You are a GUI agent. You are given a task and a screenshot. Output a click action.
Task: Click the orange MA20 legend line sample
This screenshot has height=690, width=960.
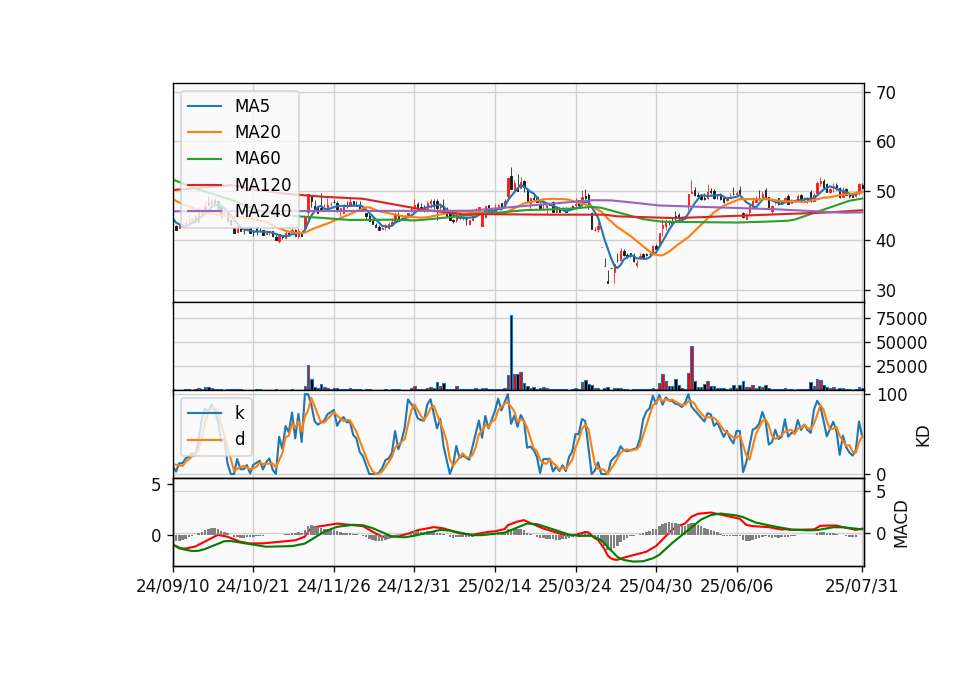(x=204, y=133)
